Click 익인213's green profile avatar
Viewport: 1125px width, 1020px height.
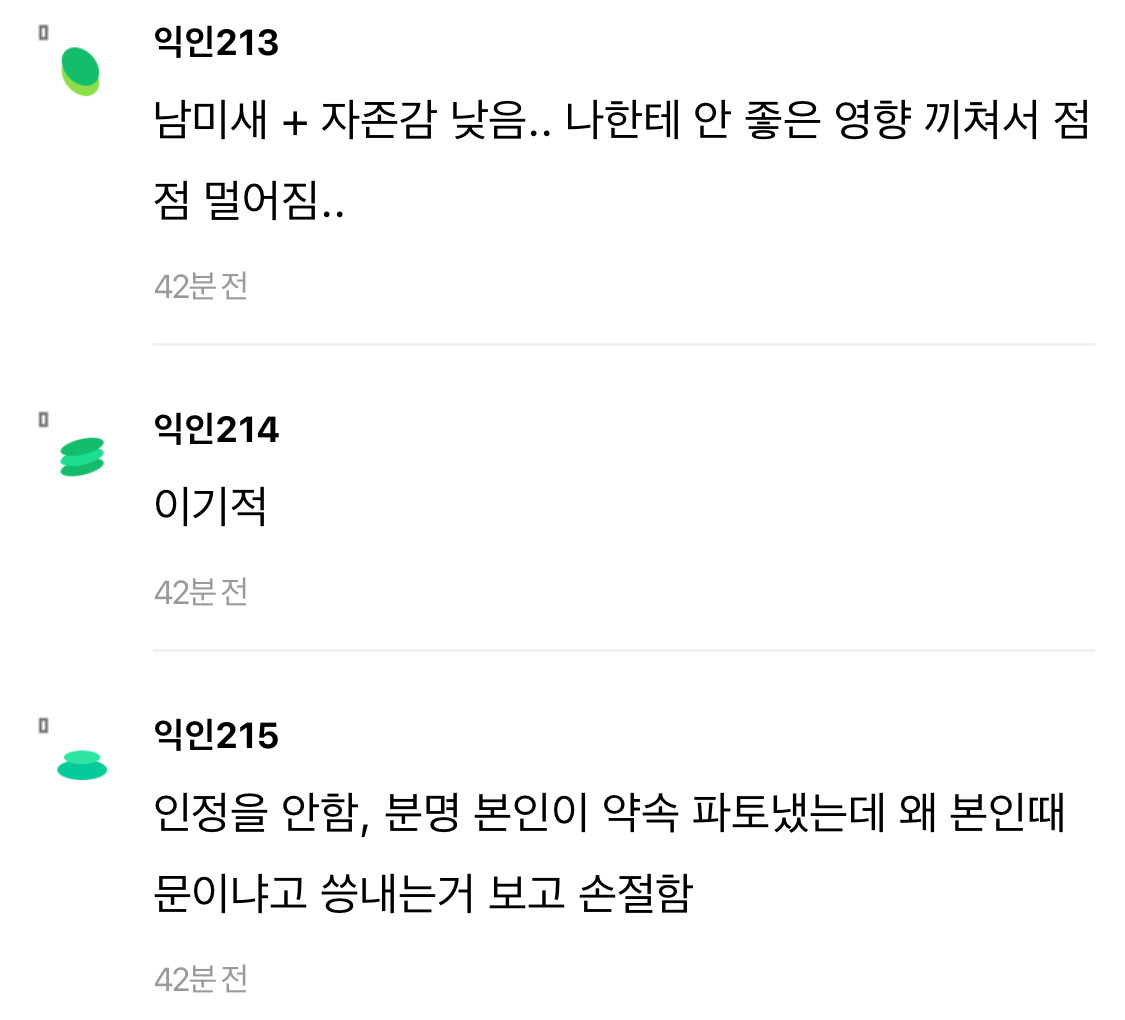tap(81, 71)
